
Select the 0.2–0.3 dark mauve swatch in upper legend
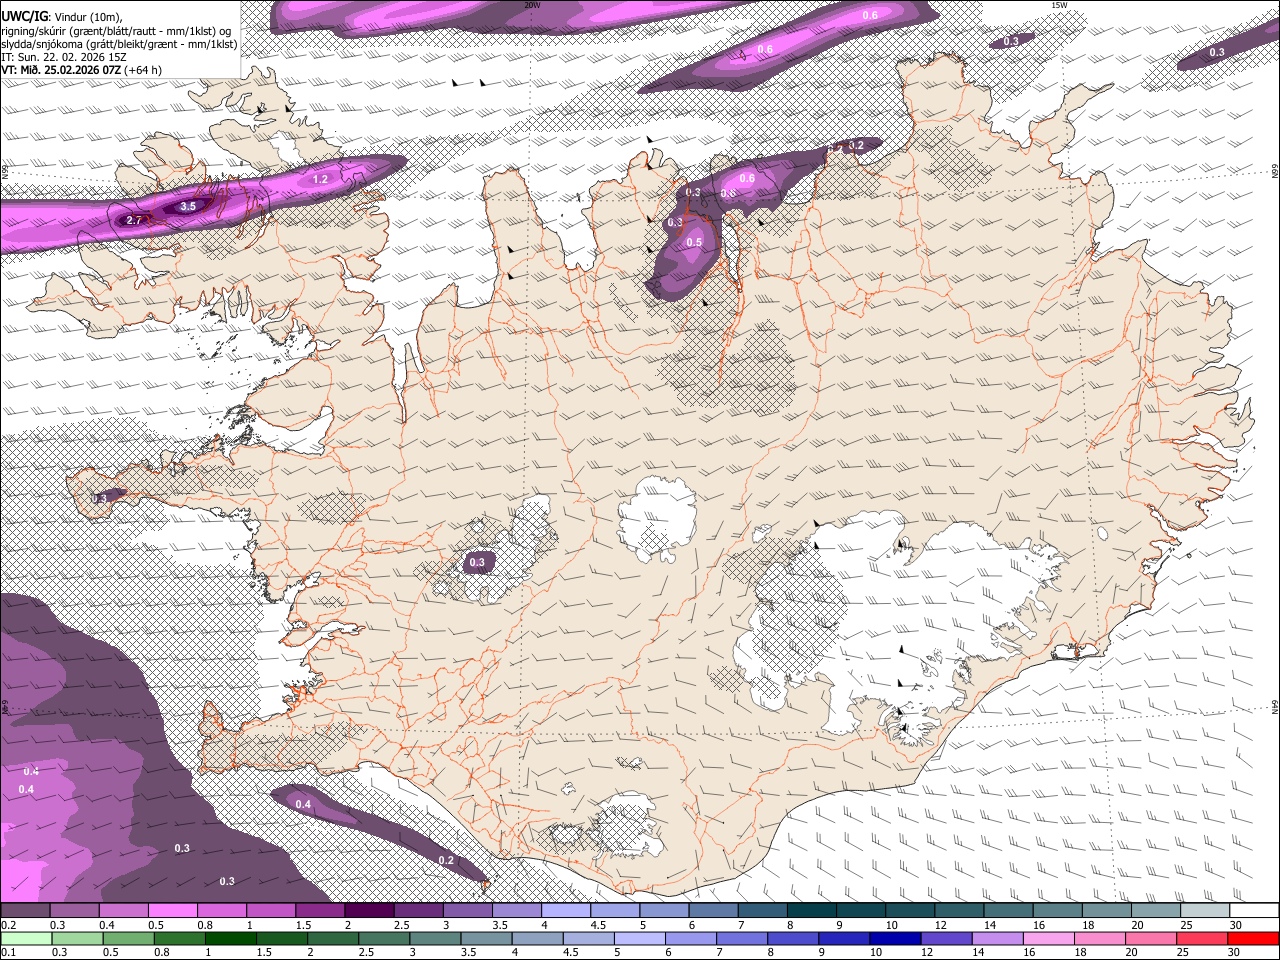25,911
